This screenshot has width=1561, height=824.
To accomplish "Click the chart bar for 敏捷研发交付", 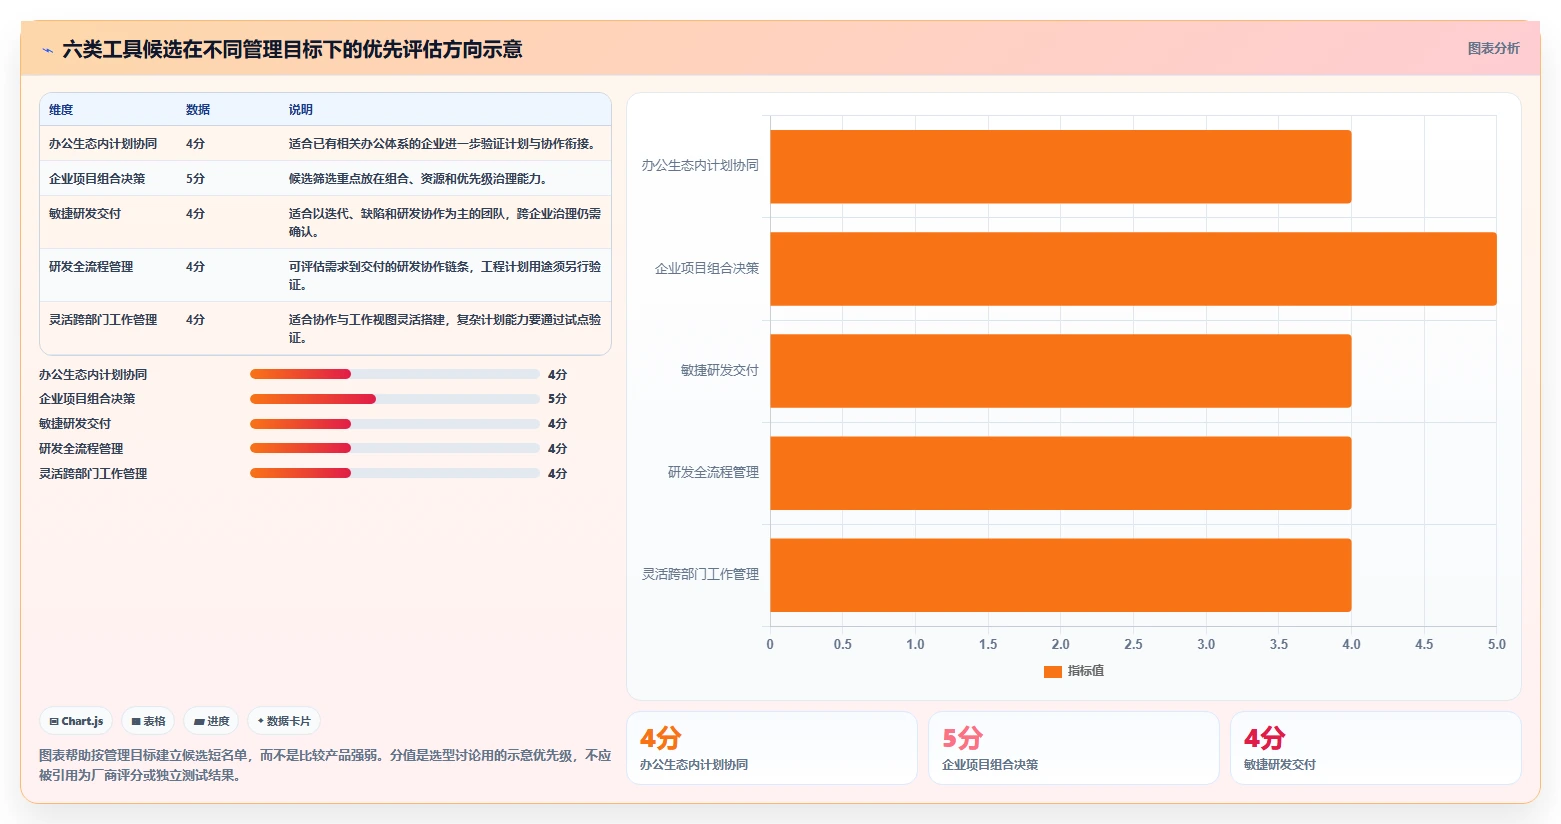I will point(1061,371).
